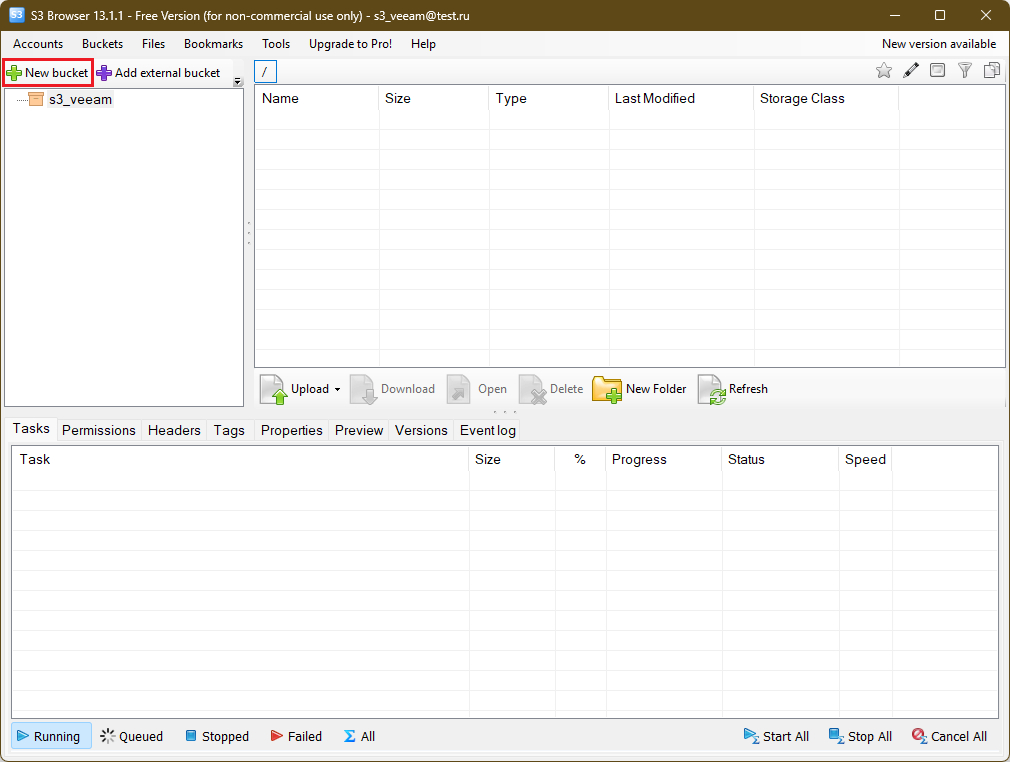Click the Upload button

[295, 389]
